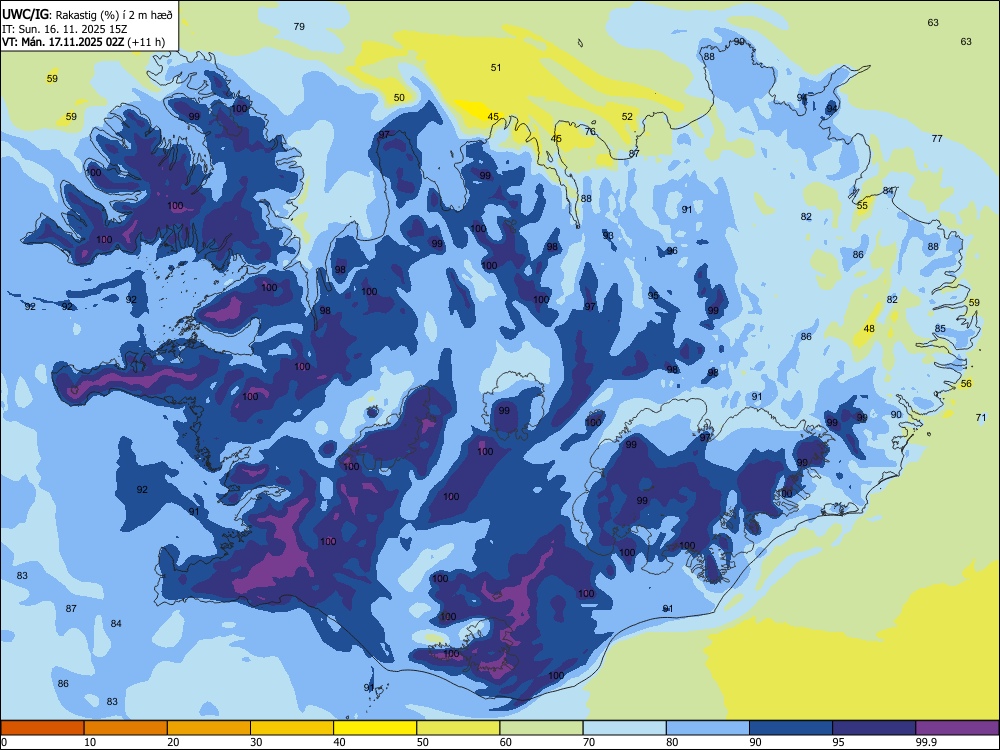
Task: Click the orange 10–20 legend swatch
Action: click(x=126, y=728)
